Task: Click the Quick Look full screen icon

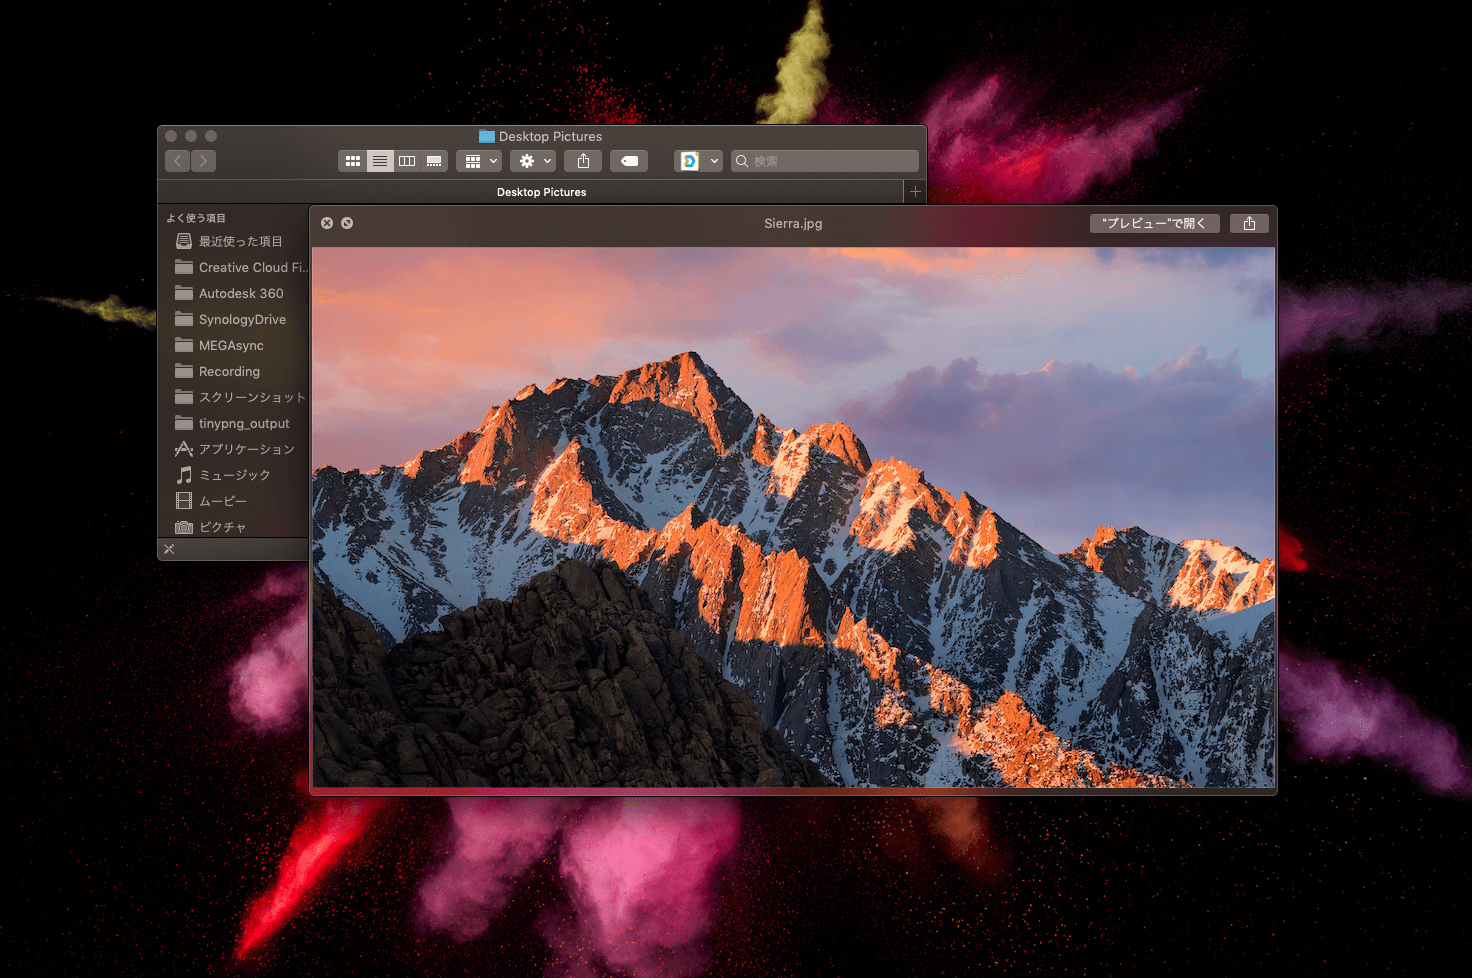Action: [x=347, y=223]
